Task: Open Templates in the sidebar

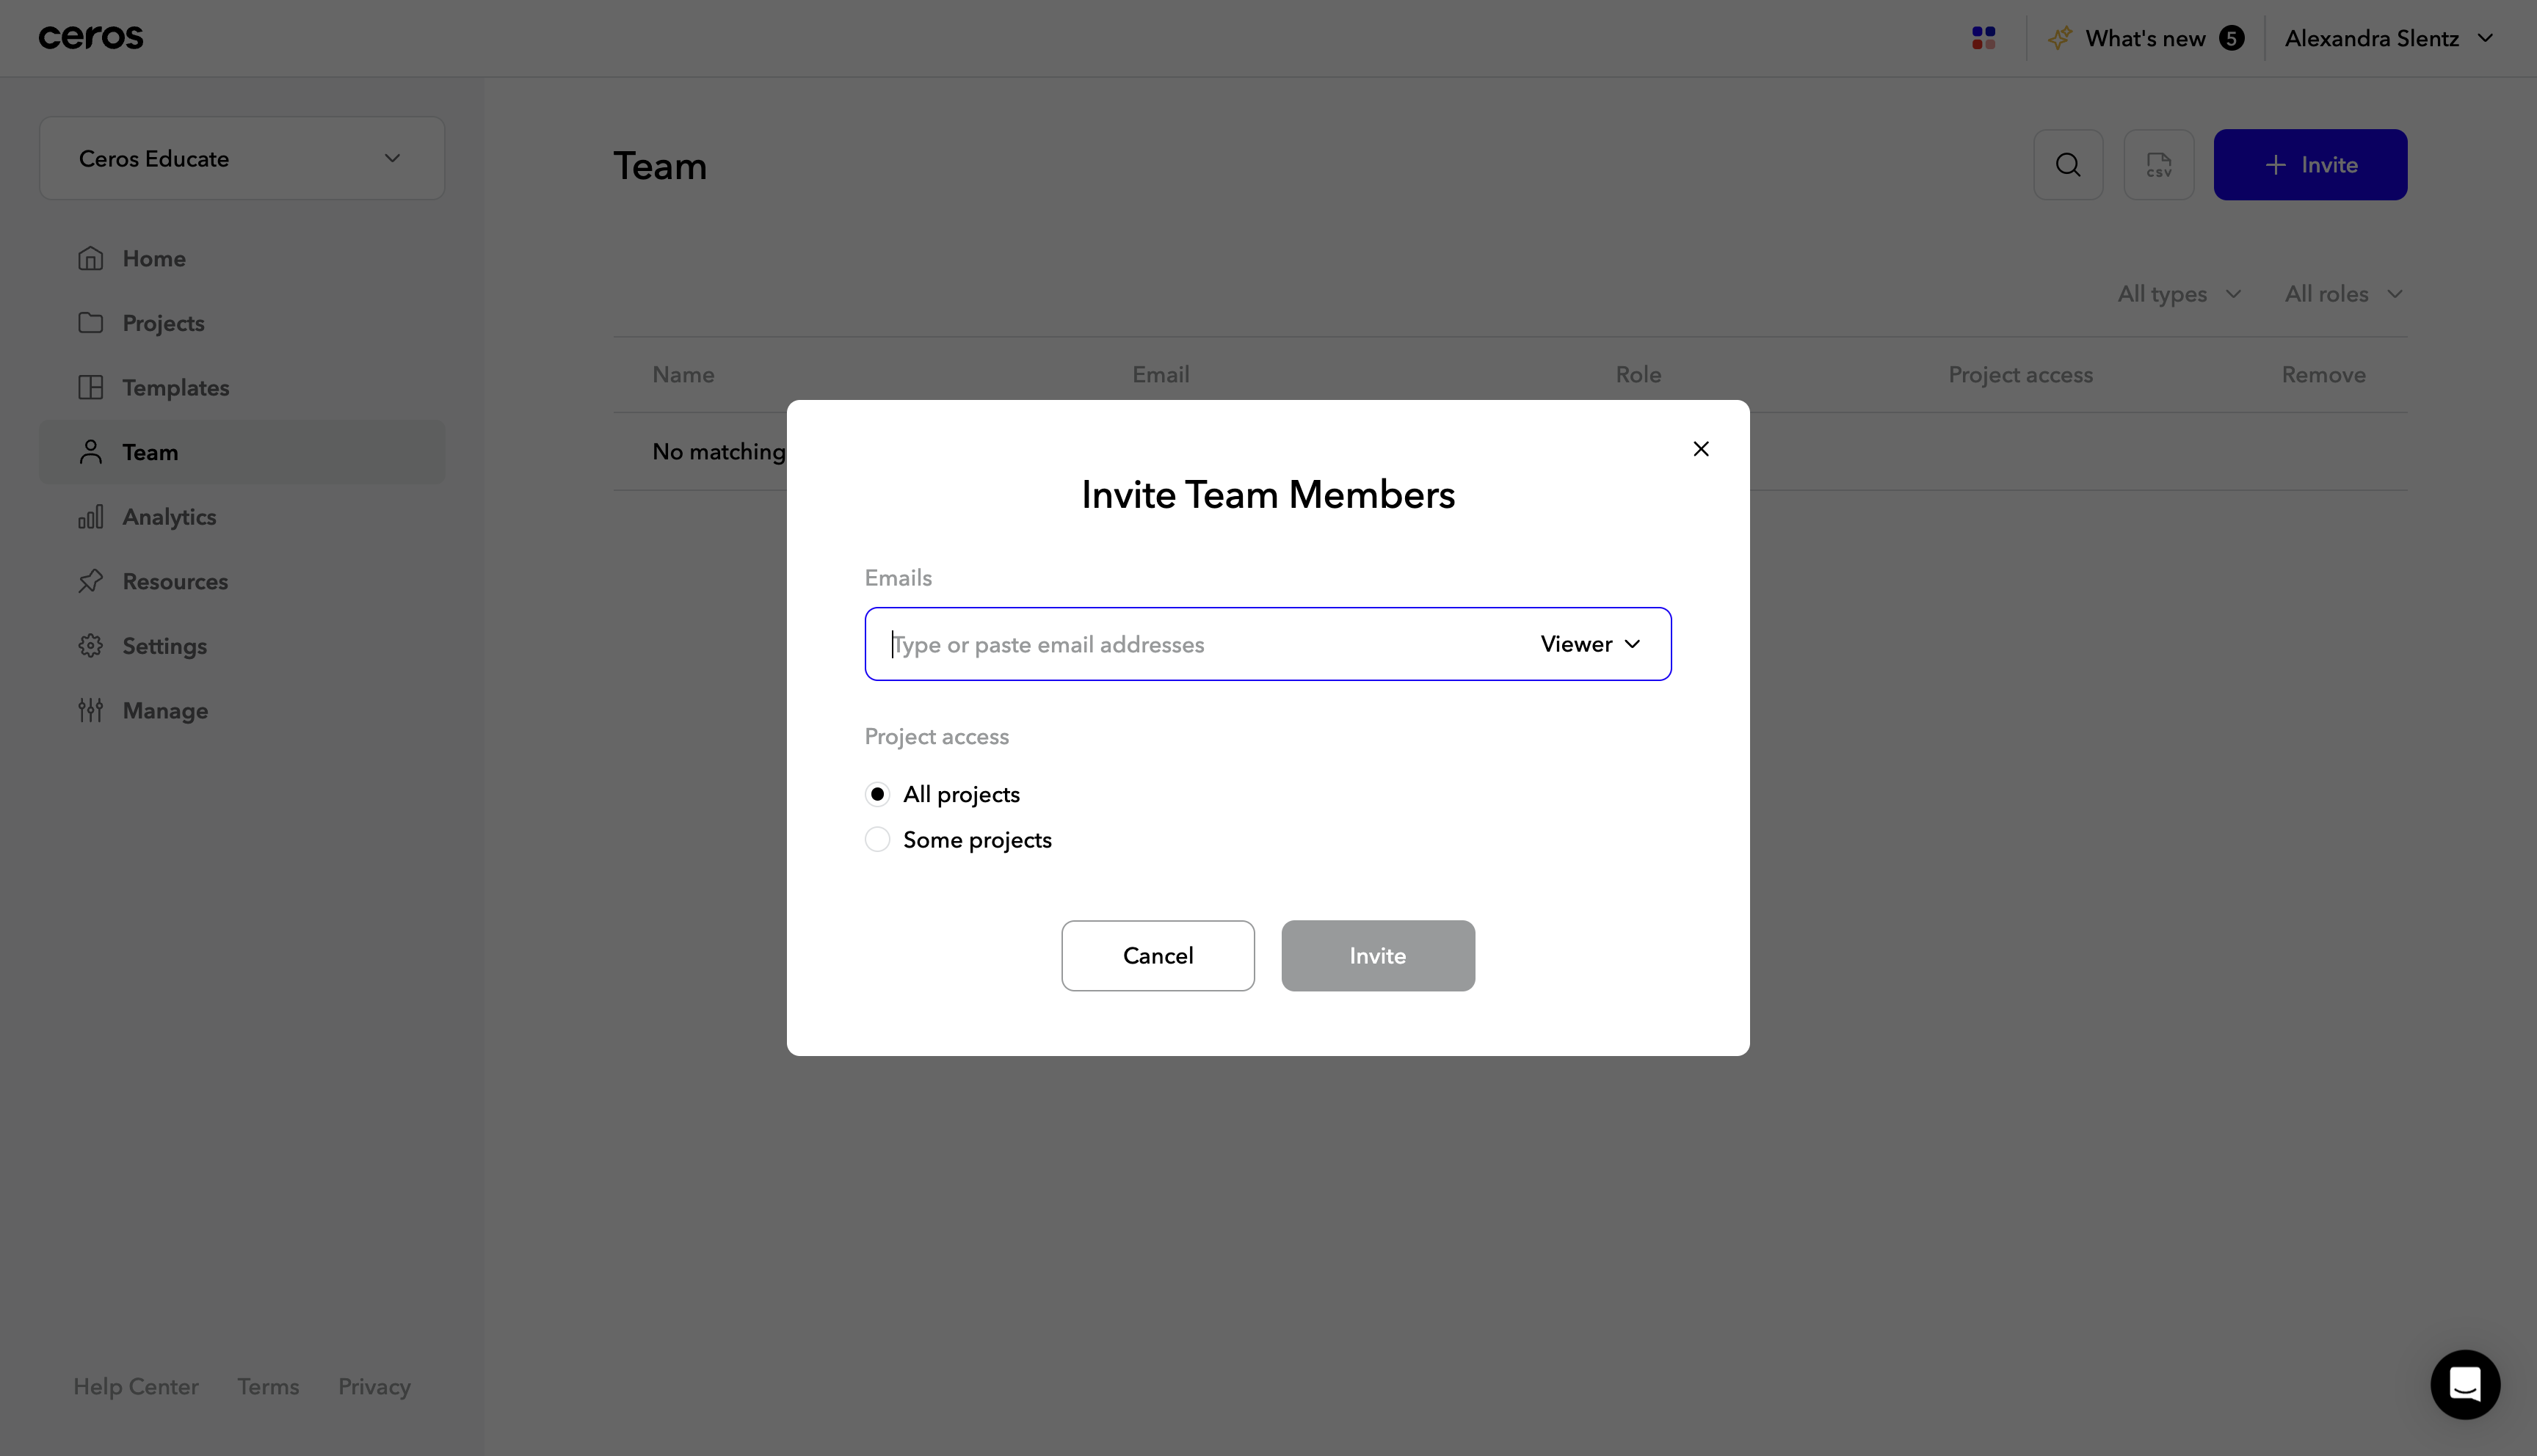Action: coord(242,387)
